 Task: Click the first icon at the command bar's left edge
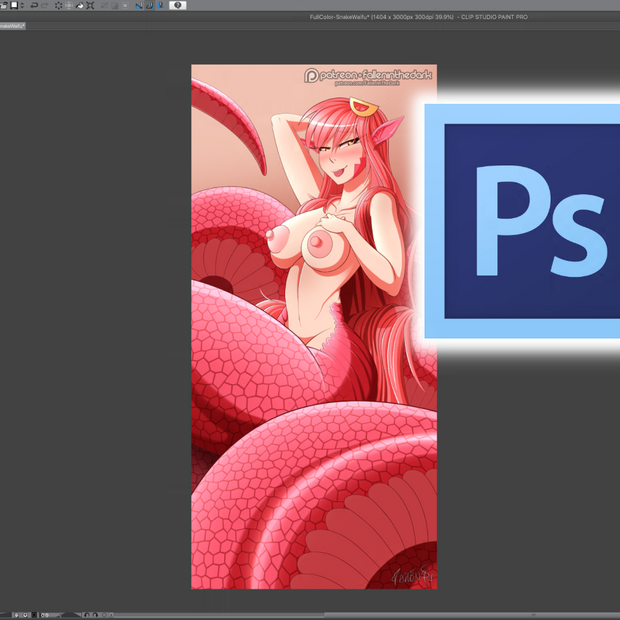point(4,5)
